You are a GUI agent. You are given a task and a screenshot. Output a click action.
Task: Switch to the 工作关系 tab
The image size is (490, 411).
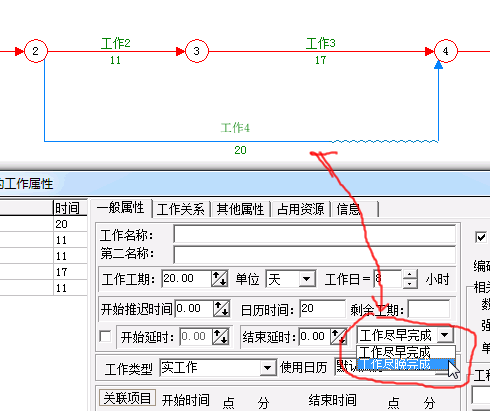click(181, 209)
